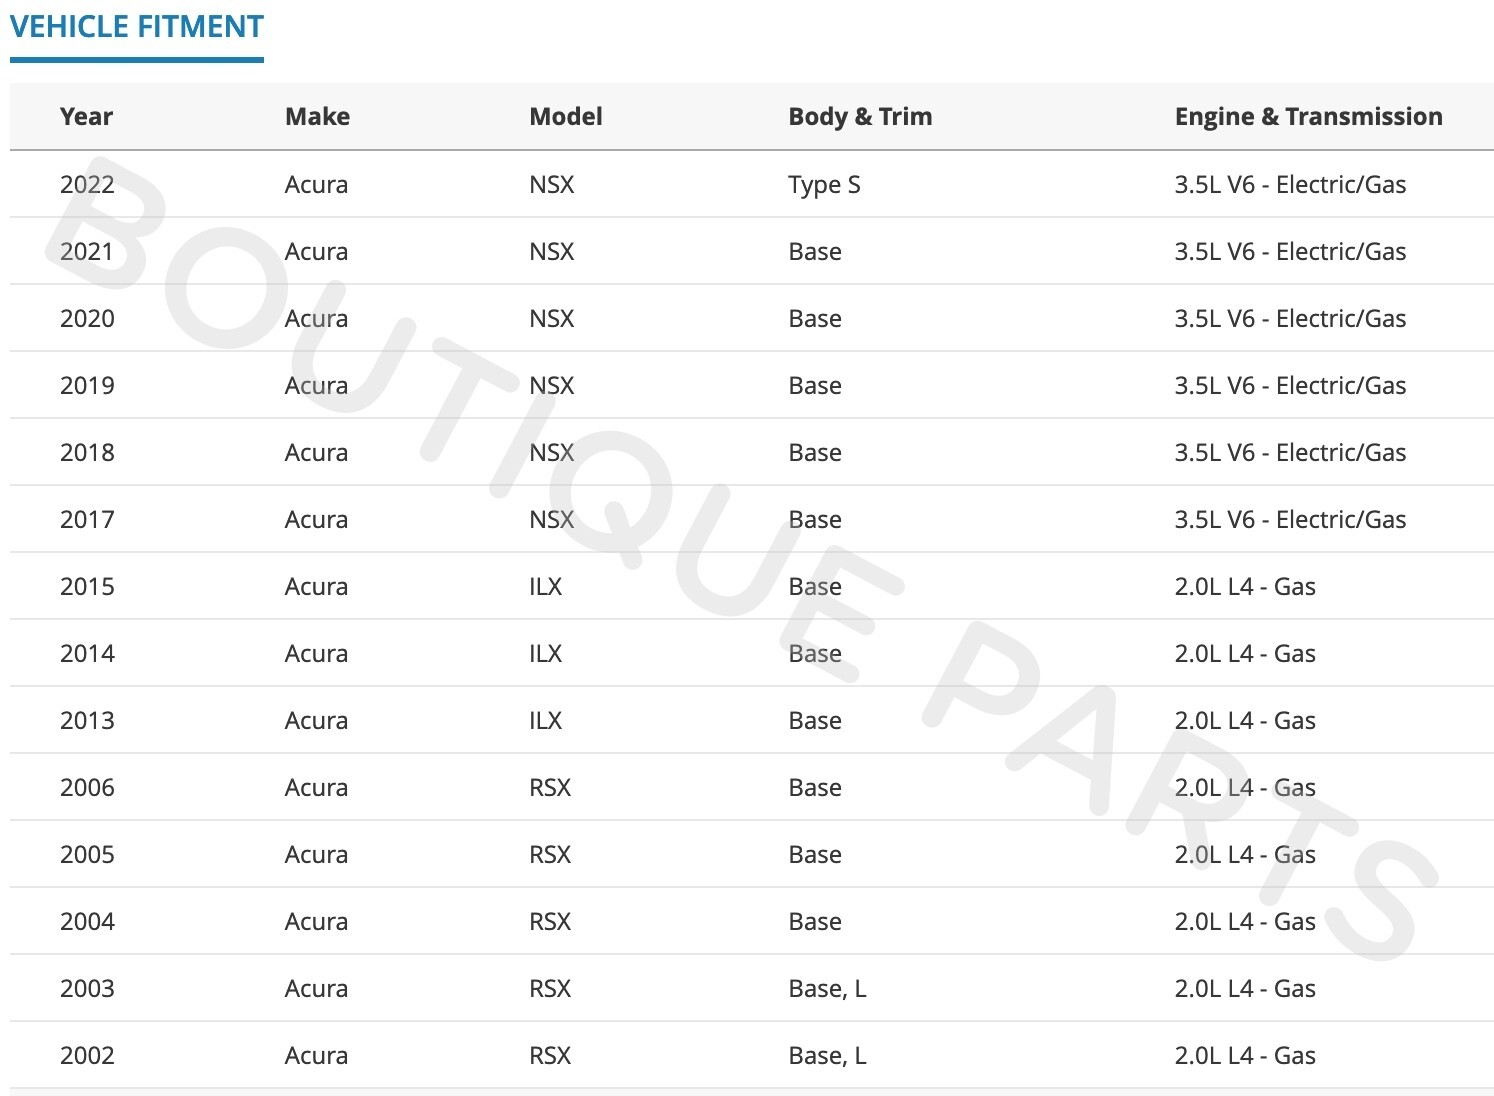The height and width of the screenshot is (1096, 1494).
Task: Select the 2022 year cell
Action: pos(87,185)
